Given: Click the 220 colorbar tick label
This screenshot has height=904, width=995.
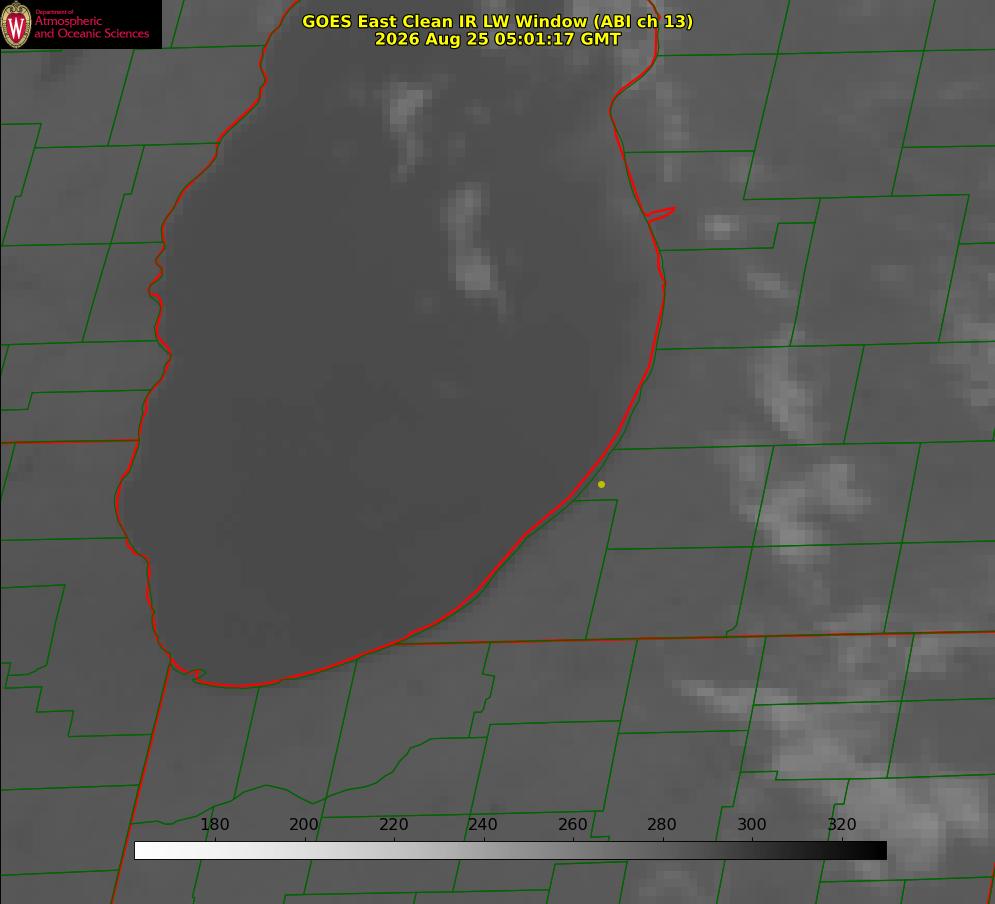Looking at the screenshot, I should point(393,824).
